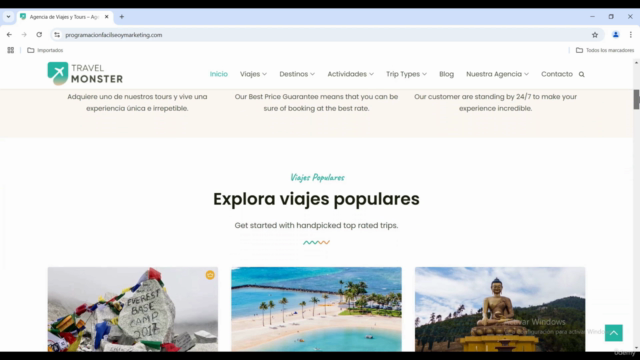Open the Contacto menu item
The width and height of the screenshot is (640, 360).
point(557,74)
